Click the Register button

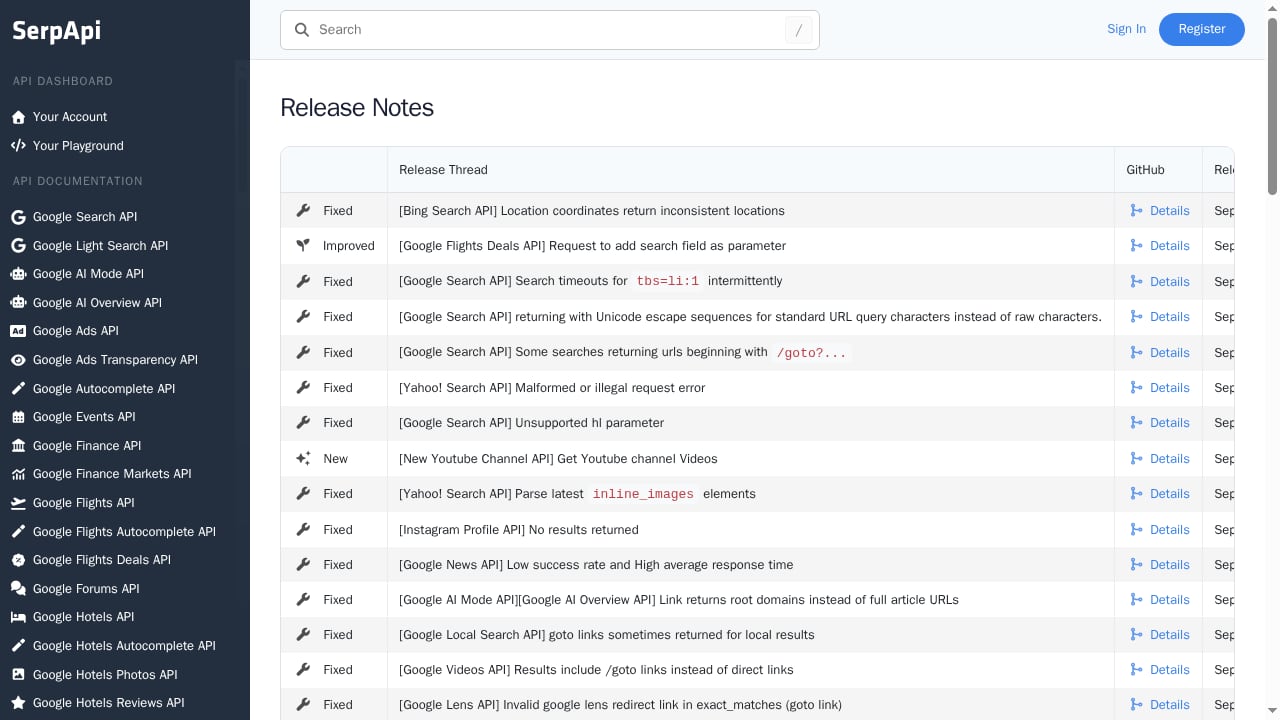tap(1202, 29)
